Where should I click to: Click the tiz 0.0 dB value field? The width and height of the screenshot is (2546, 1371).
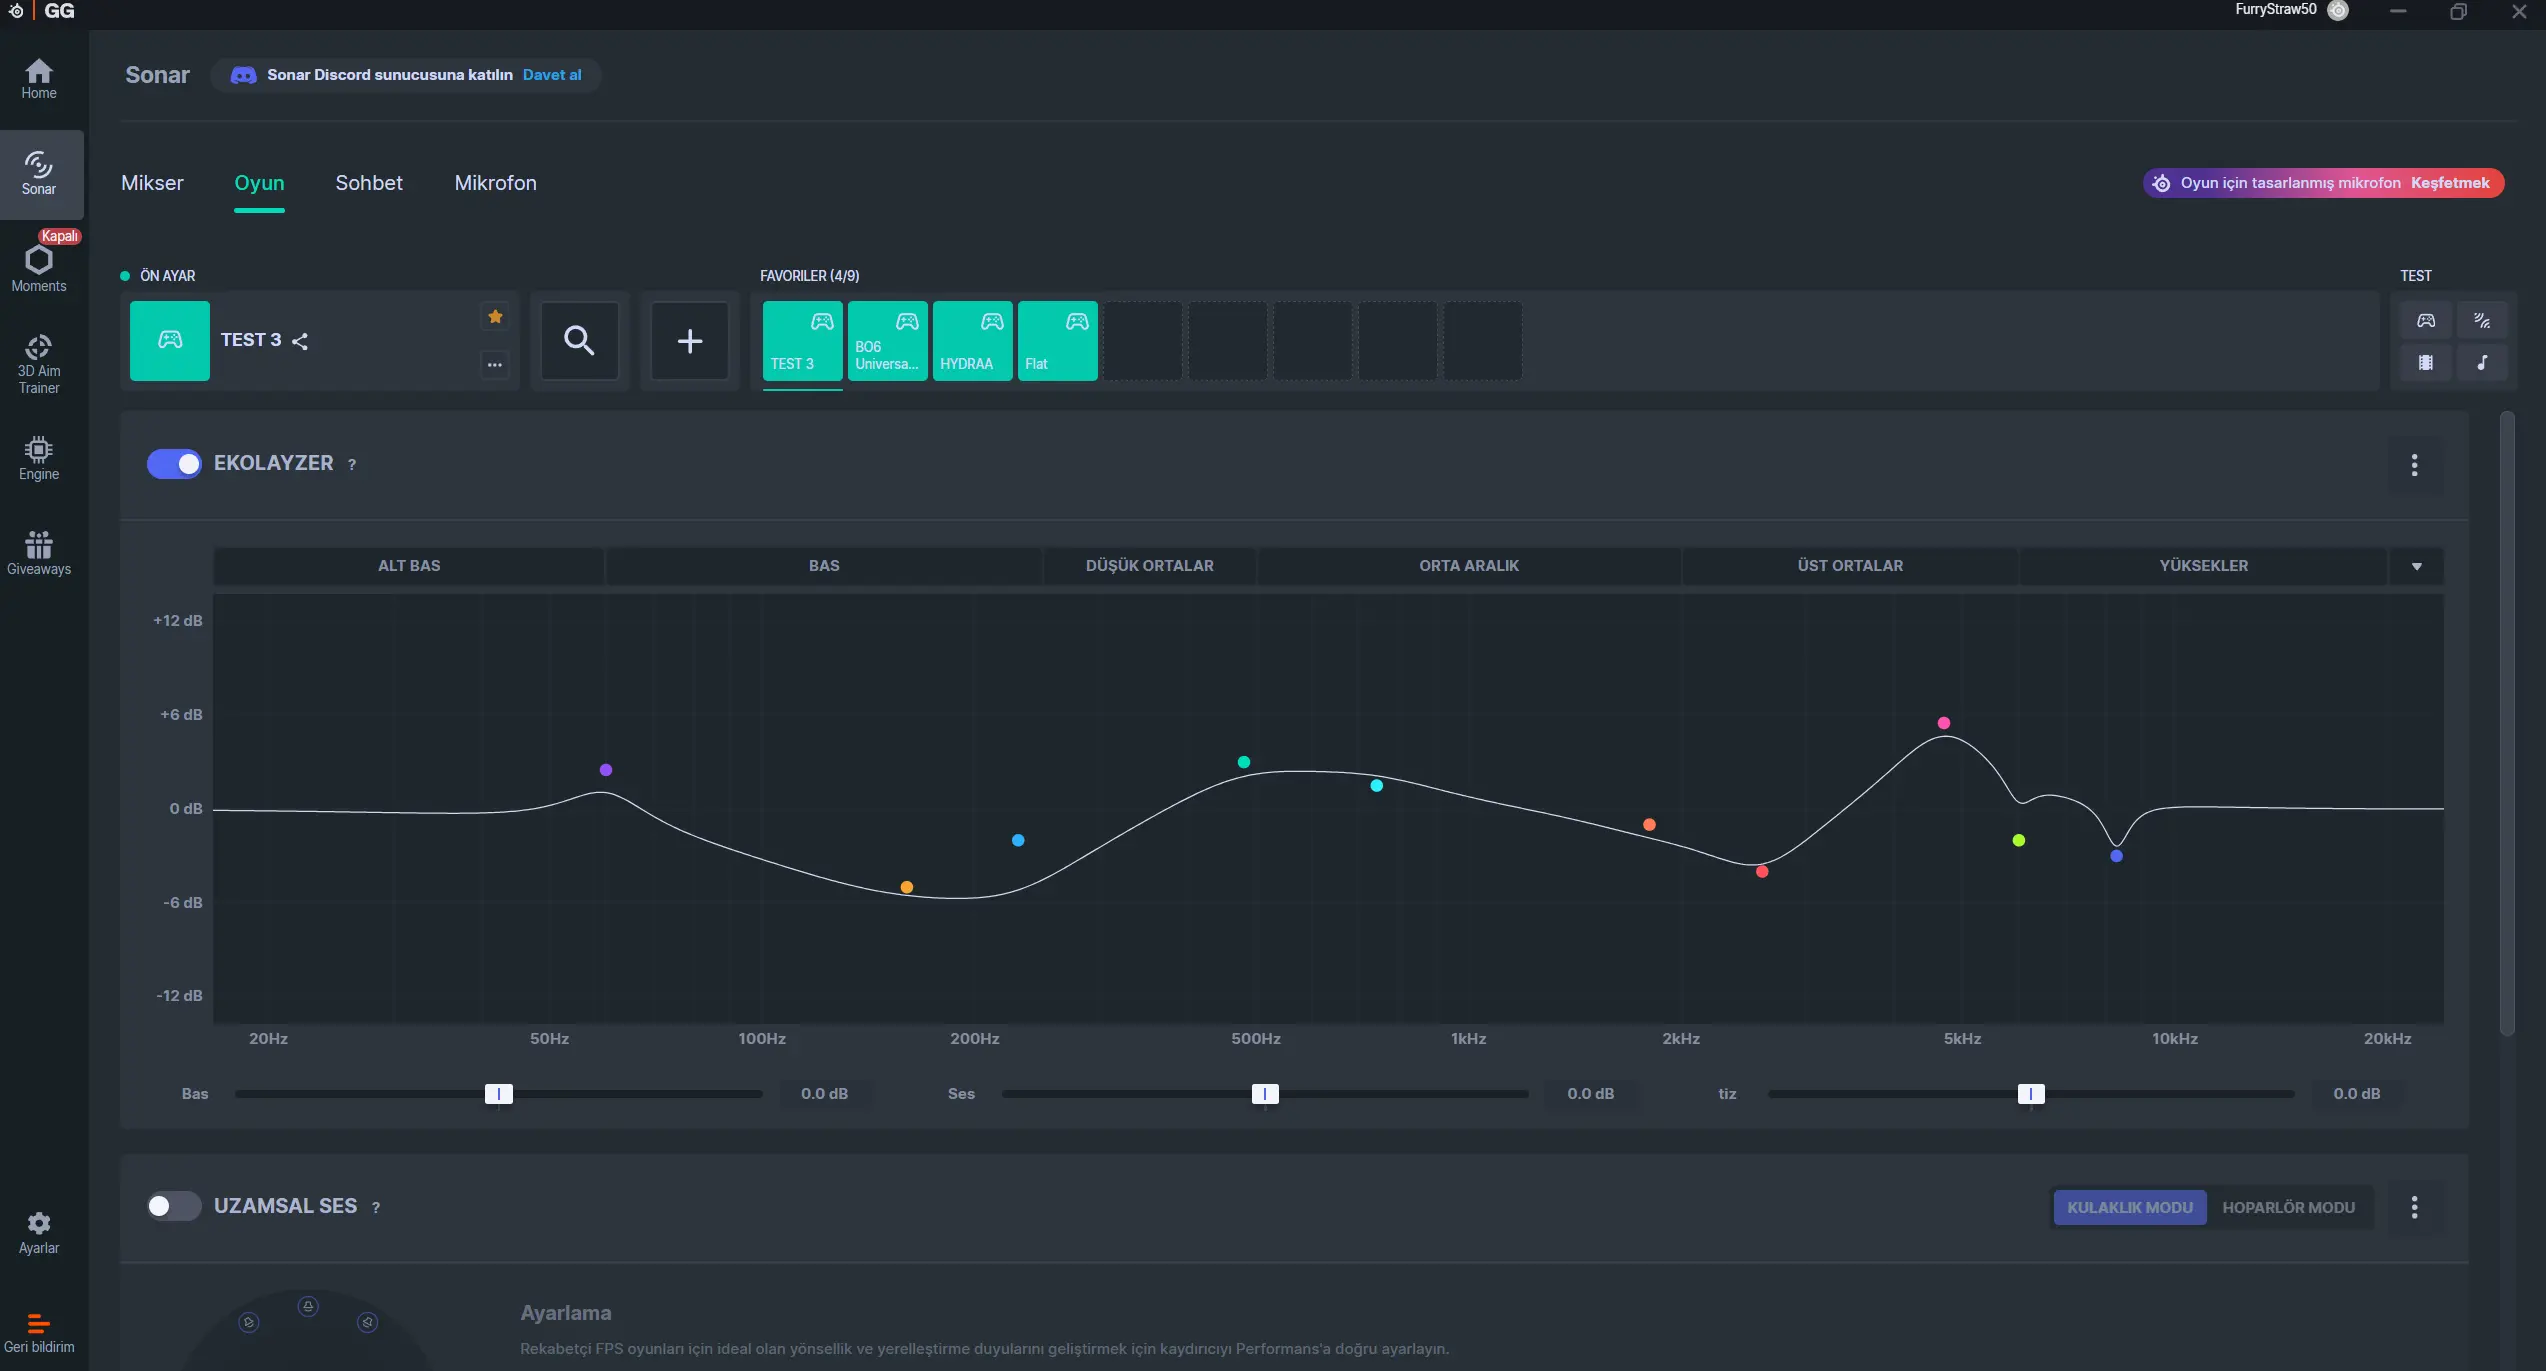click(2357, 1094)
